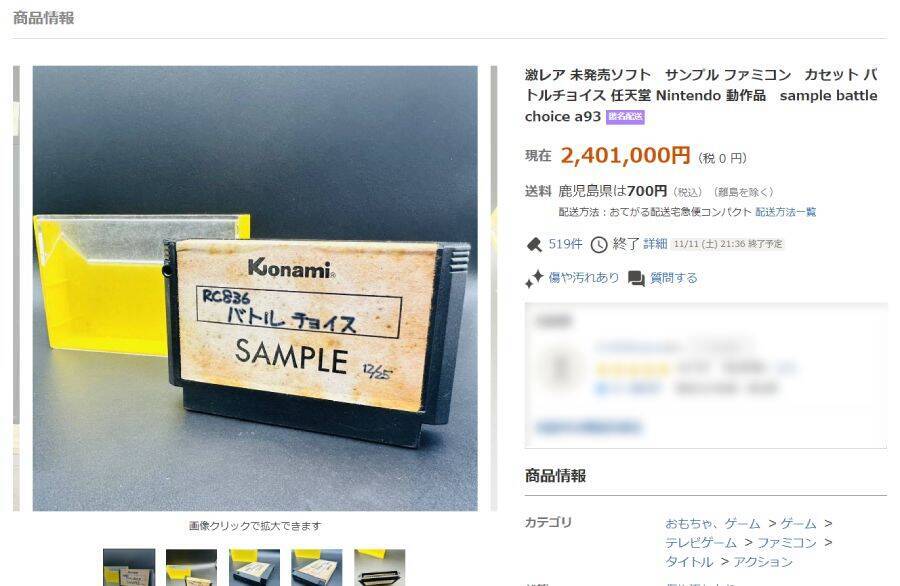The height and width of the screenshot is (586, 900).
Task: Go to the テレビゲーム category
Action: pos(701,543)
